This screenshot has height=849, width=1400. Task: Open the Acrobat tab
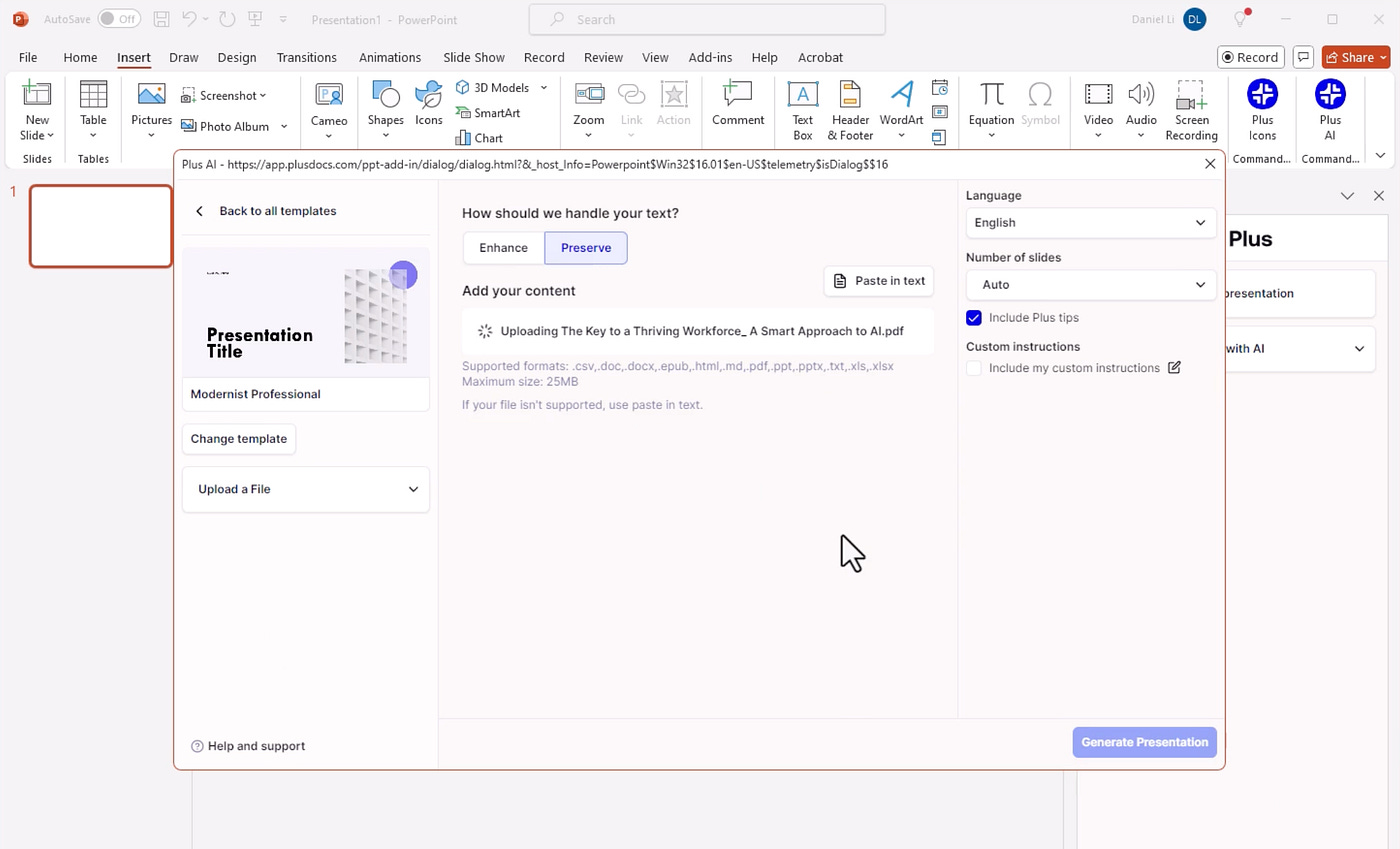[x=820, y=57]
